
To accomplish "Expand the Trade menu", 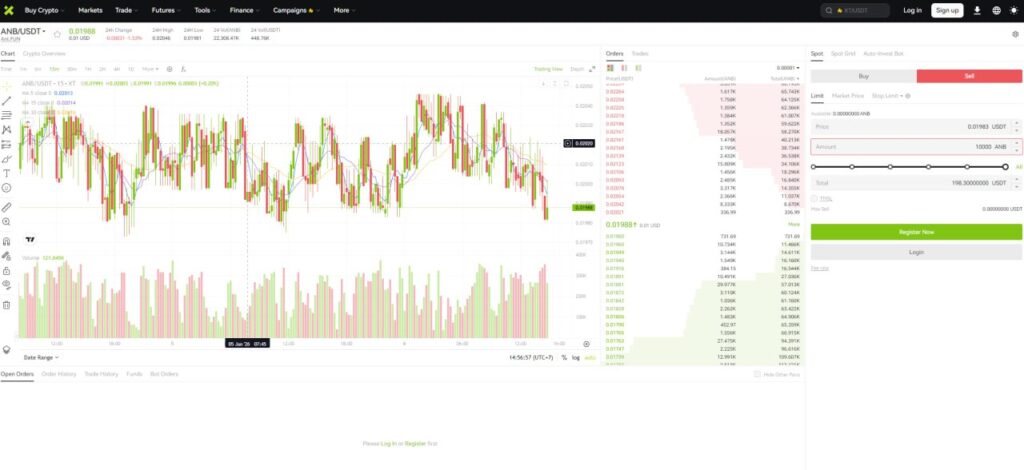I will coord(126,10).
